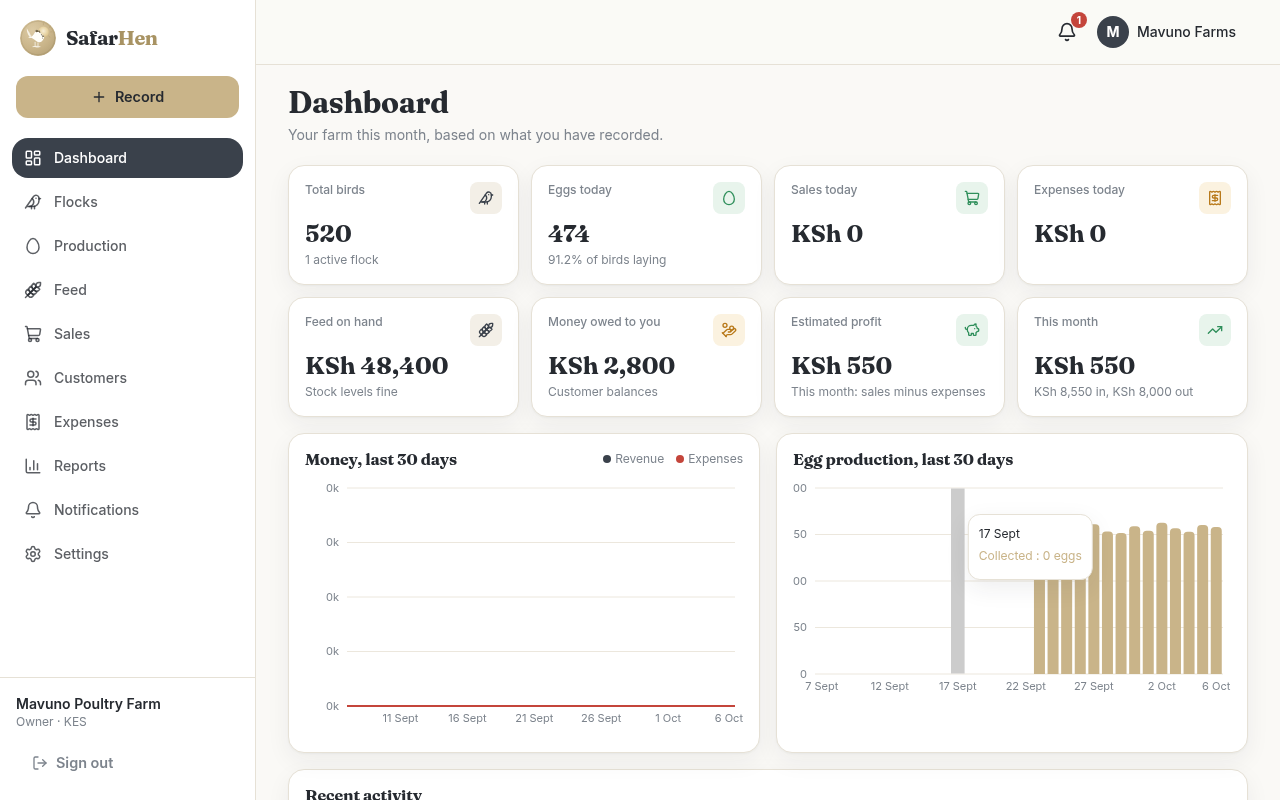This screenshot has width=1280, height=800.
Task: Click the last bar for 6 Oct in egg chart
Action: point(1216,600)
